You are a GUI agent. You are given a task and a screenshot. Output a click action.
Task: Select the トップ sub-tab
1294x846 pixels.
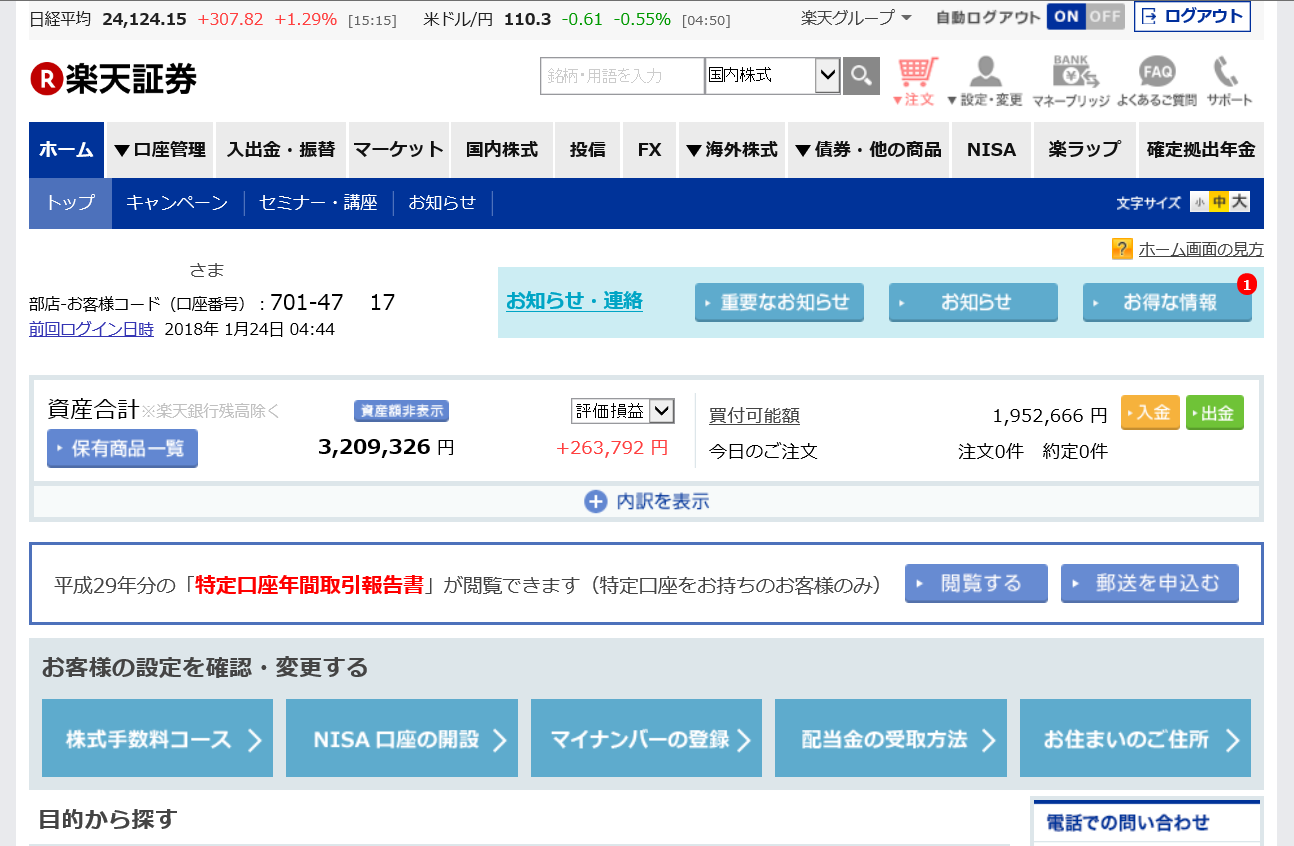(x=70, y=203)
